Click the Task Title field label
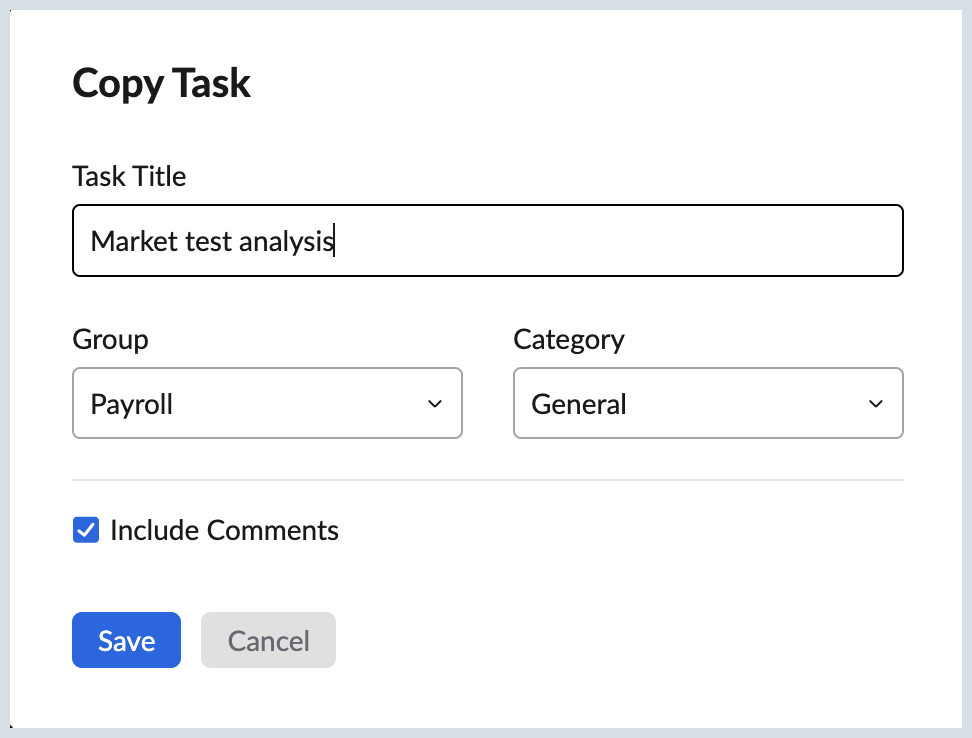 pos(129,177)
